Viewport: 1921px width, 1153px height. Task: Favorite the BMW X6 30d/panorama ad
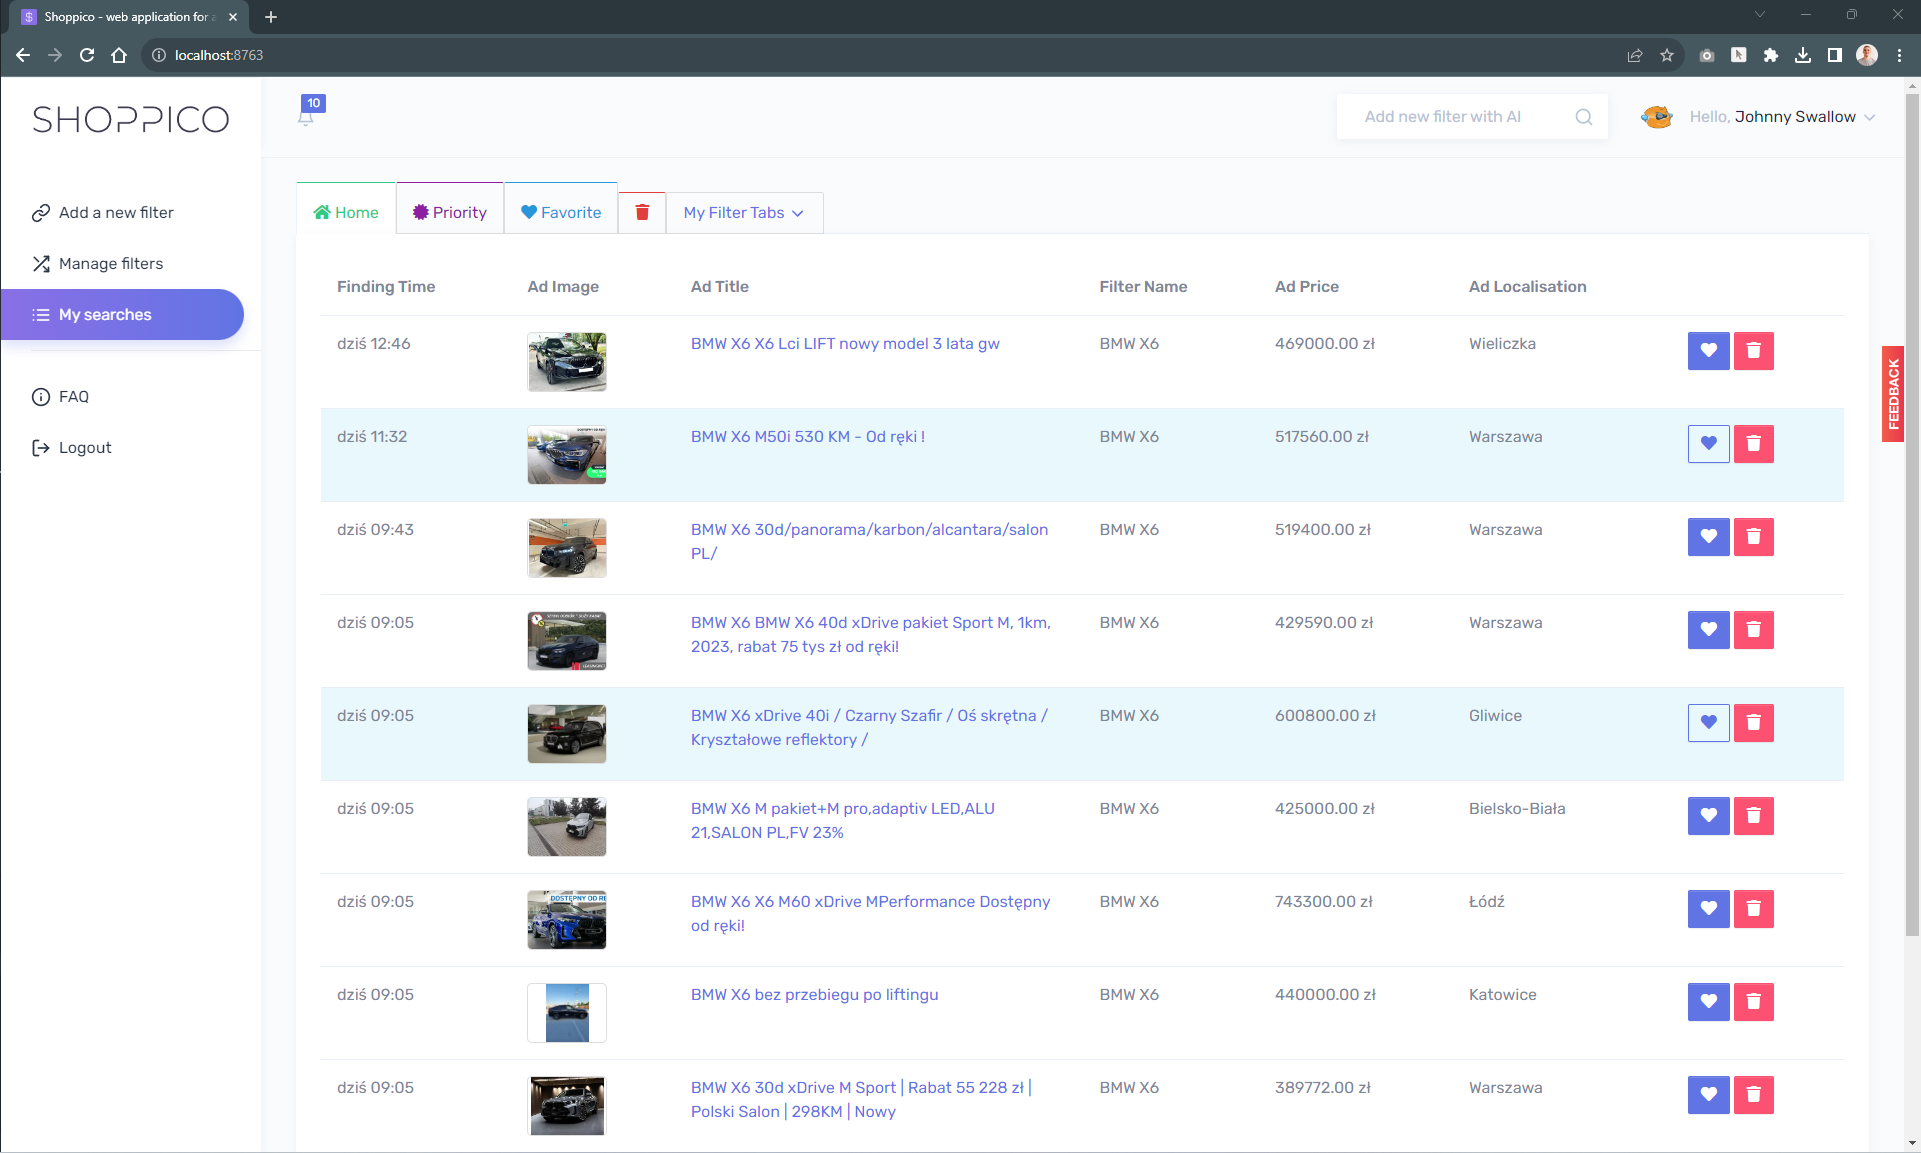(x=1708, y=537)
